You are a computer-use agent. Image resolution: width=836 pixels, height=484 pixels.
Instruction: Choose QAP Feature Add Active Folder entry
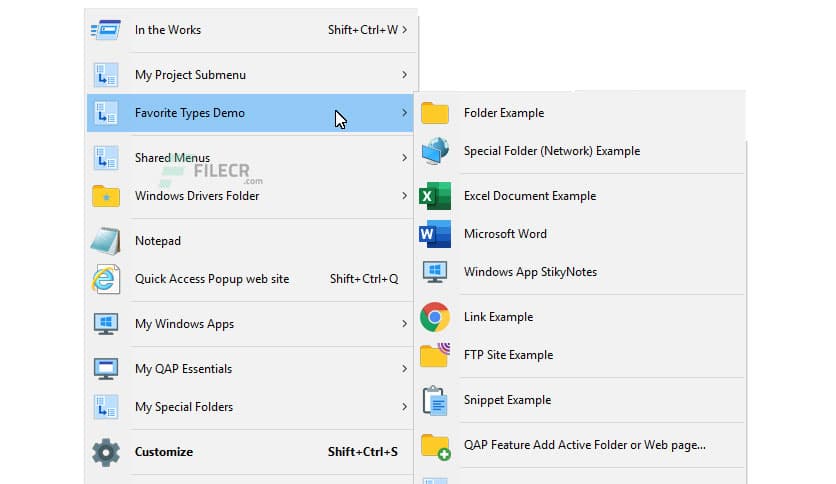click(580, 445)
